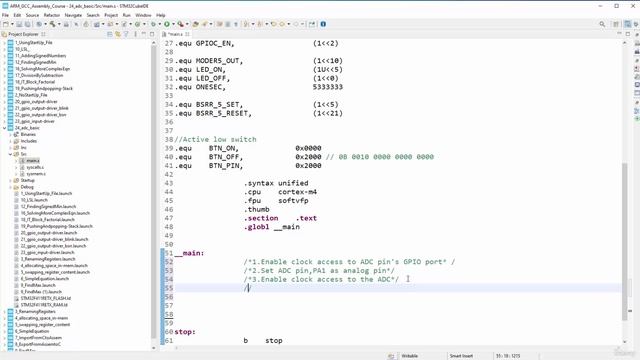This screenshot has width=640, height=360.
Task: Minimize the Project Explorer panel
Action: tap(143, 34)
